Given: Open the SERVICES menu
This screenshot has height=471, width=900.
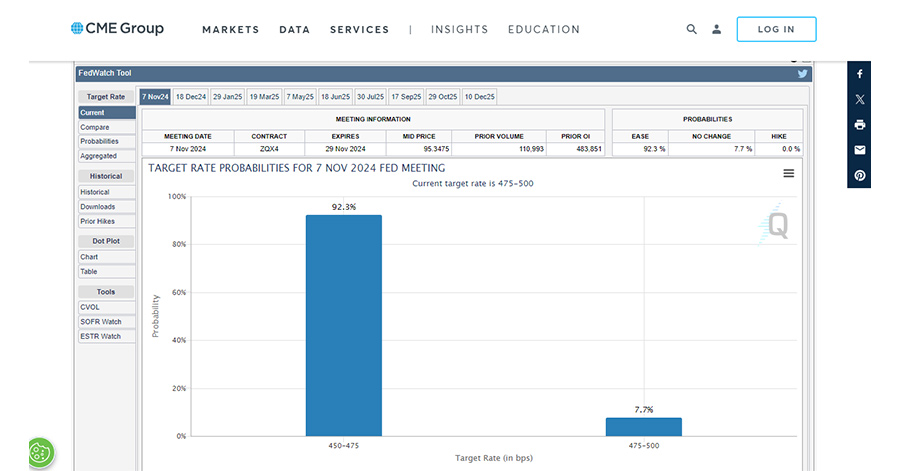Looking at the screenshot, I should click(x=359, y=29).
